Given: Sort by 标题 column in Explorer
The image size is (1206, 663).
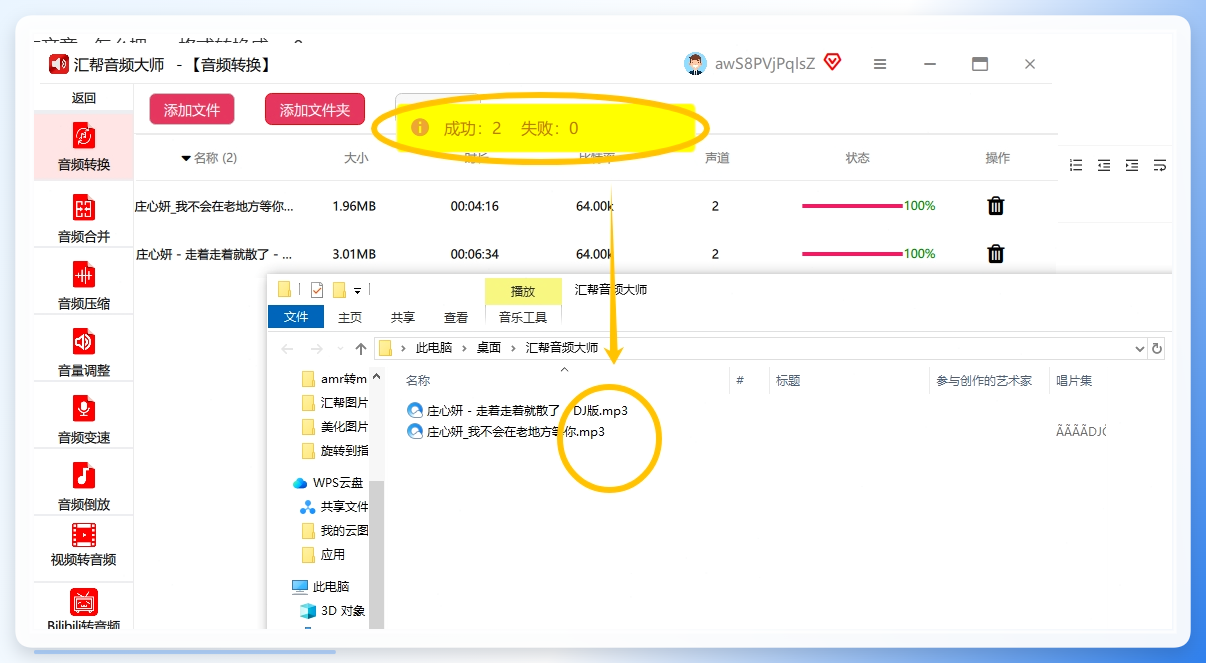Looking at the screenshot, I should pyautogui.click(x=788, y=381).
